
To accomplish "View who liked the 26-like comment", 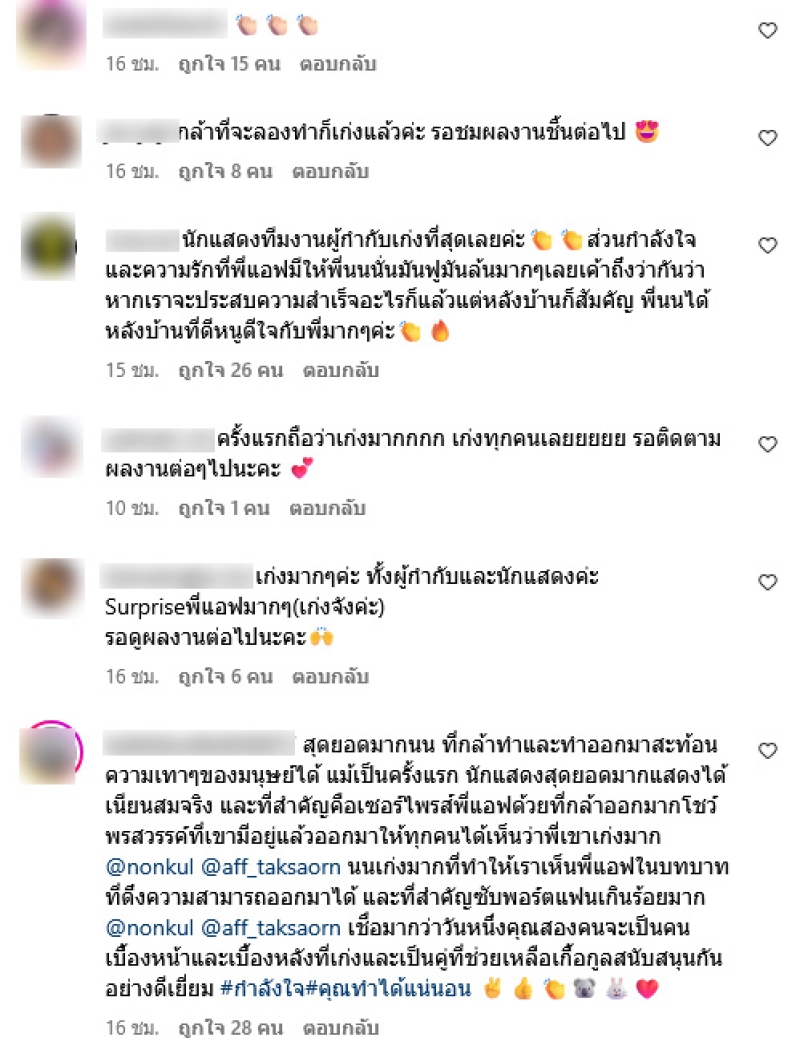I will tap(230, 370).
